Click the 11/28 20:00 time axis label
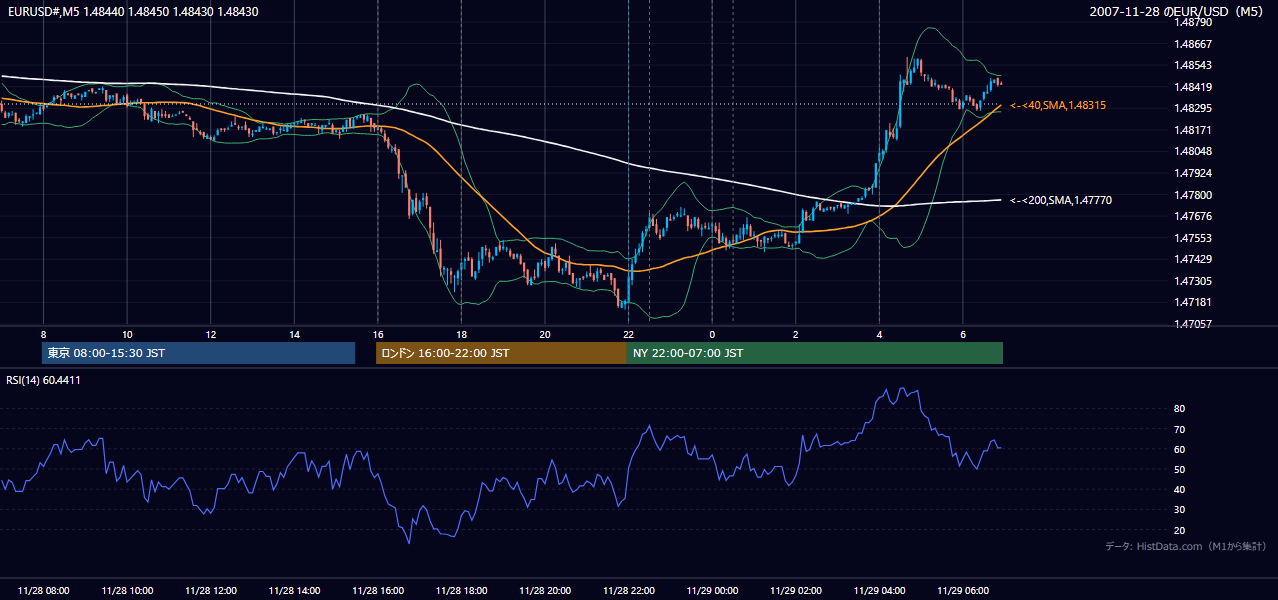The width and height of the screenshot is (1278, 600). [545, 591]
